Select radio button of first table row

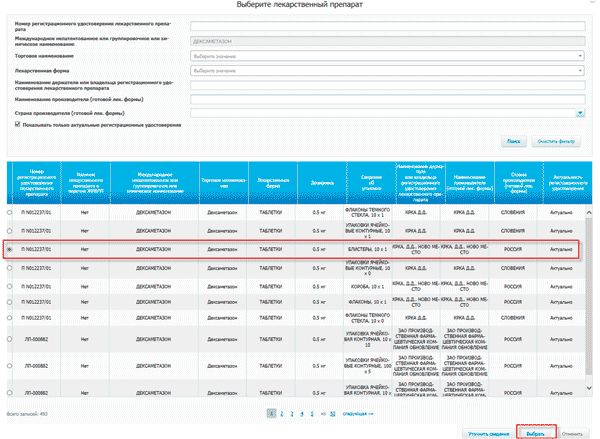click(10, 212)
